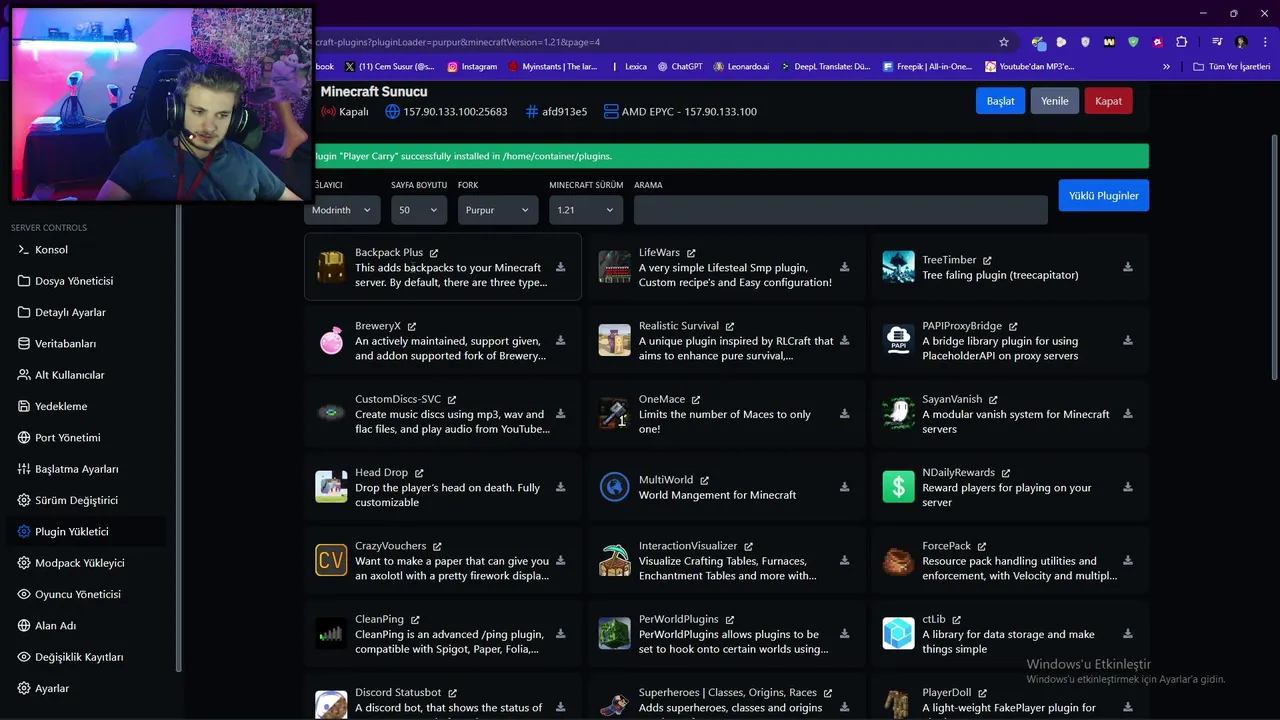Click the Yenile restart button
1280x720 pixels.
tap(1055, 101)
